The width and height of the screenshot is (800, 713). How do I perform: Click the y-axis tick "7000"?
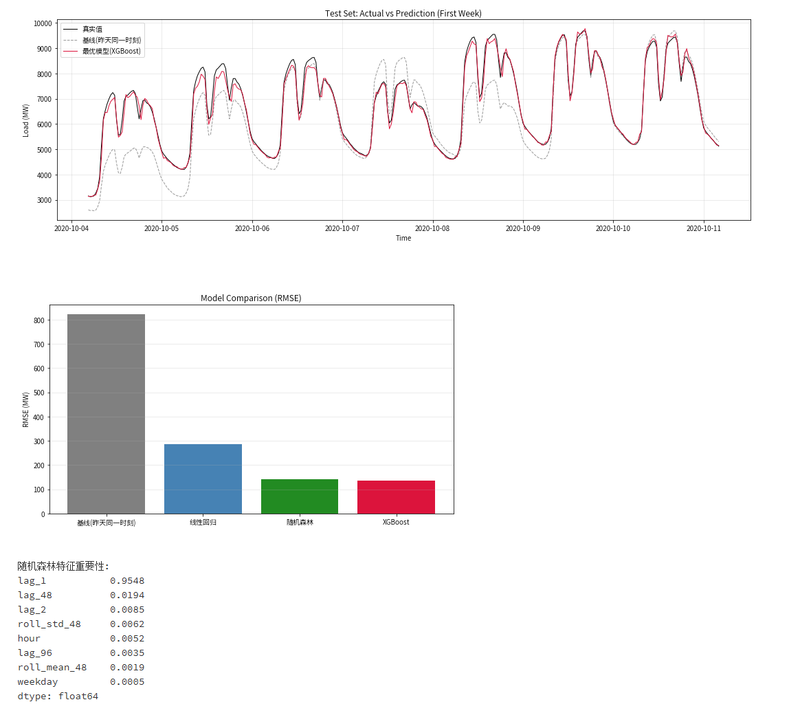tap(44, 99)
